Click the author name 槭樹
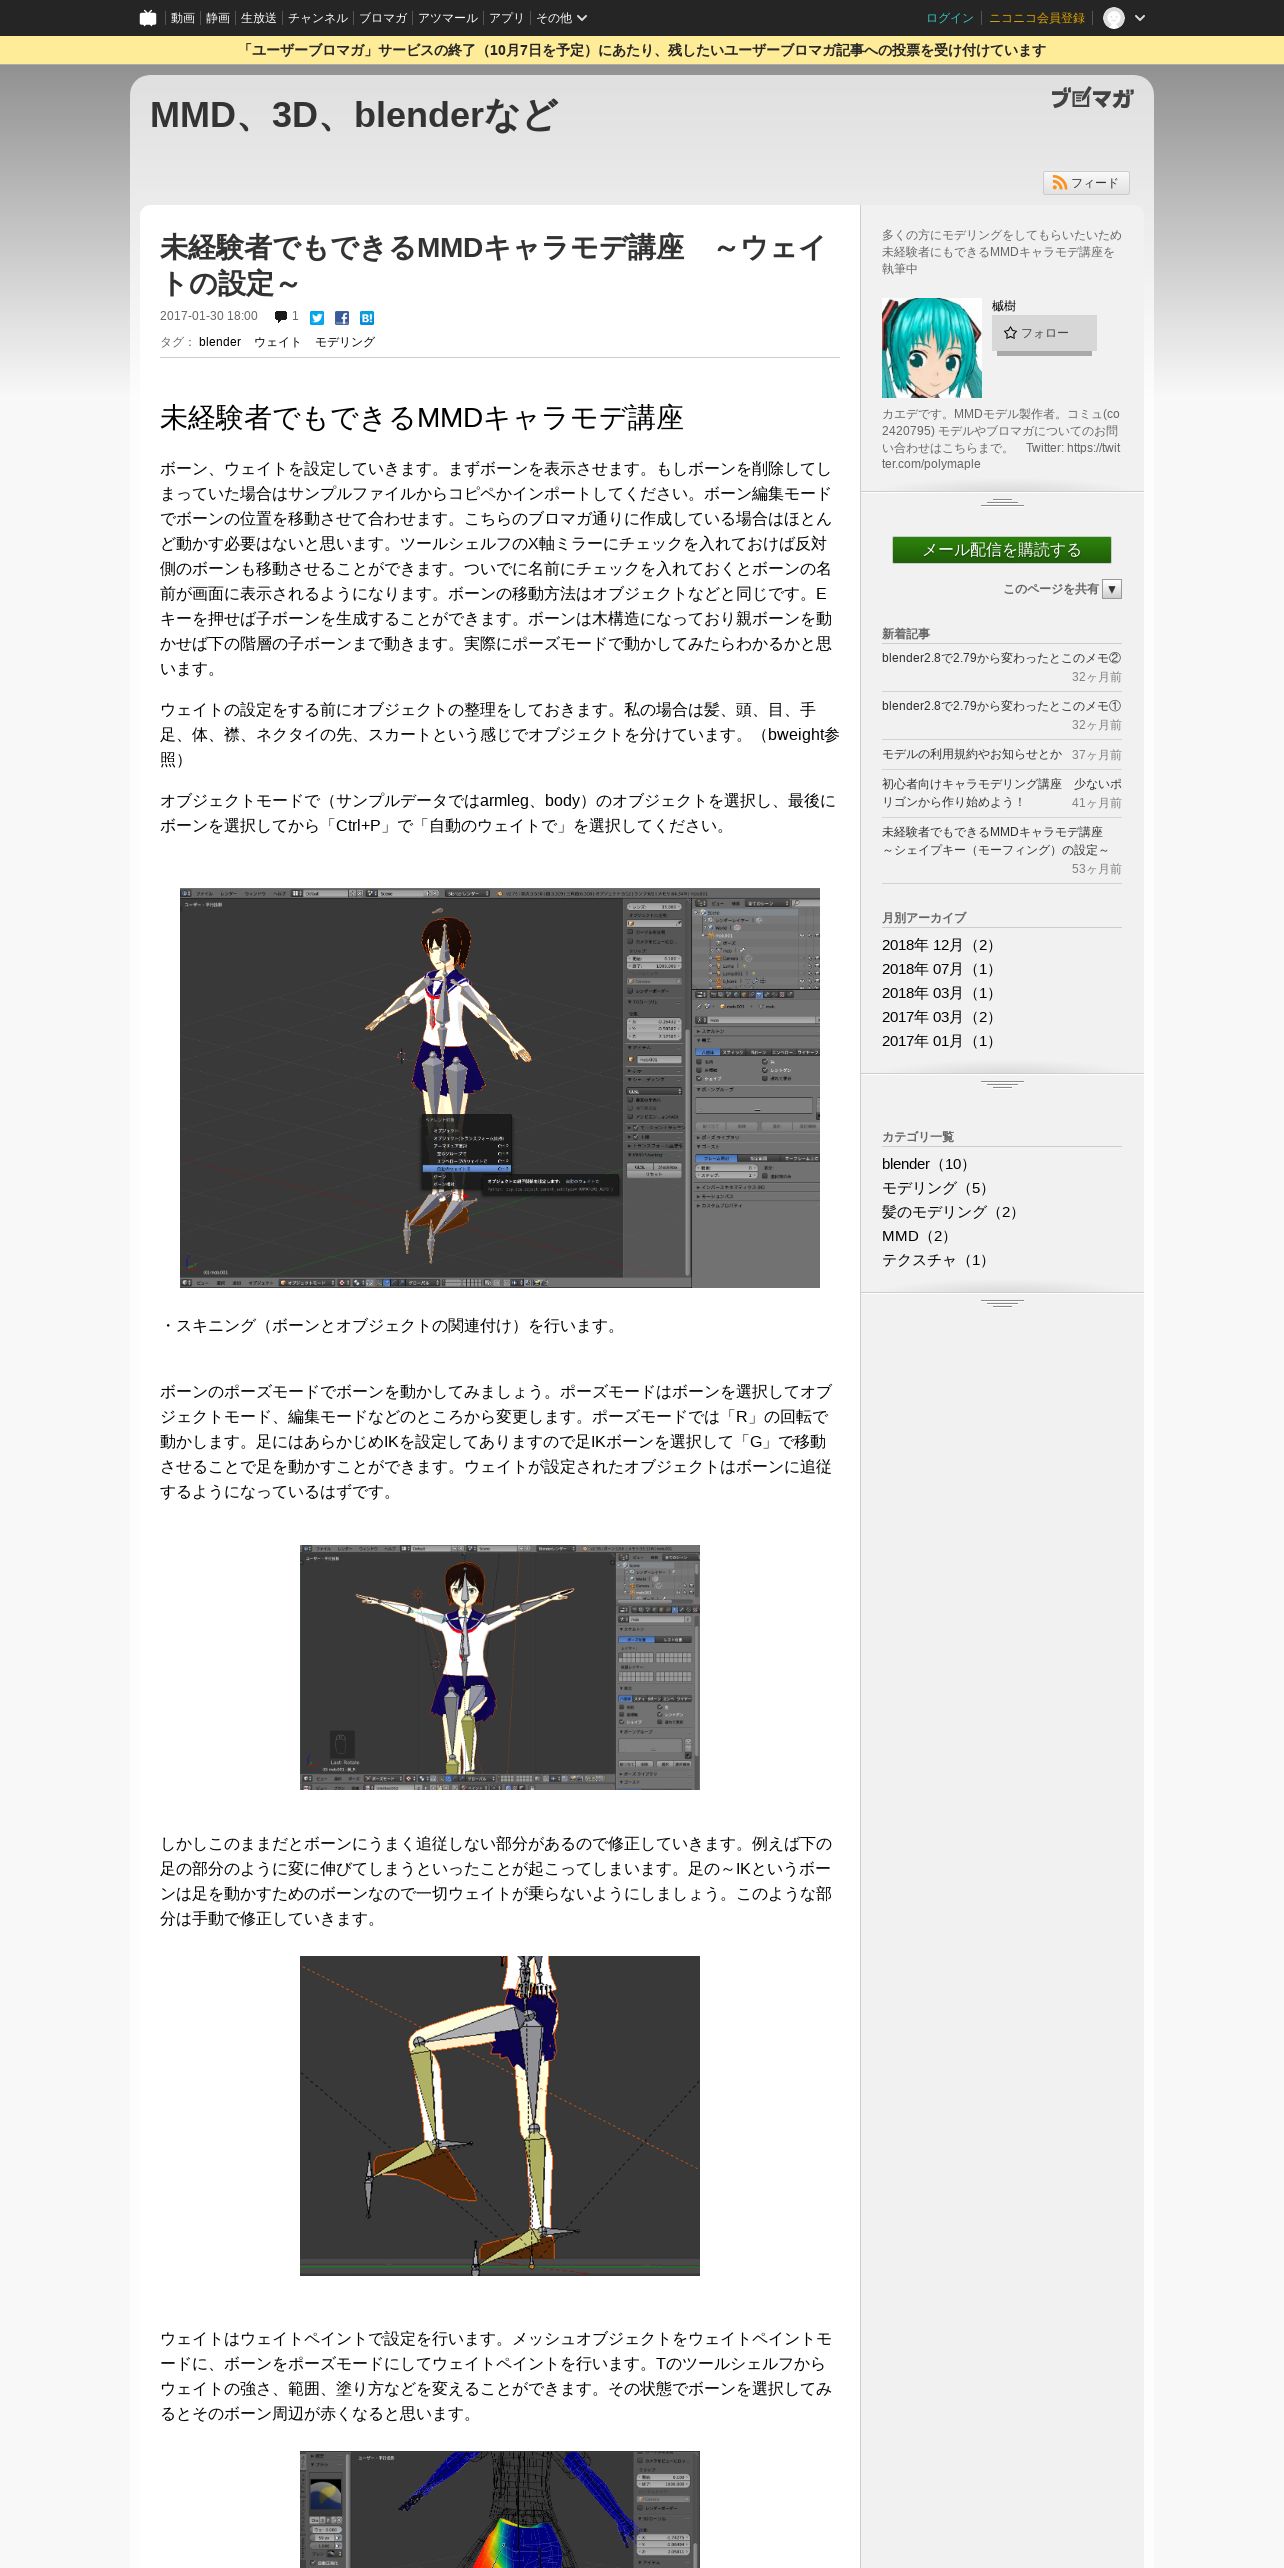Viewport: 1284px width, 2568px height. pyautogui.click(x=1004, y=306)
